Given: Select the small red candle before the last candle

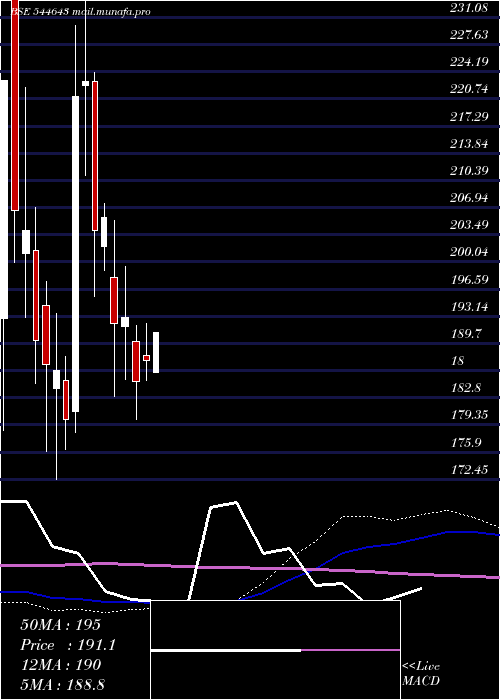Looking at the screenshot, I should tap(146, 358).
